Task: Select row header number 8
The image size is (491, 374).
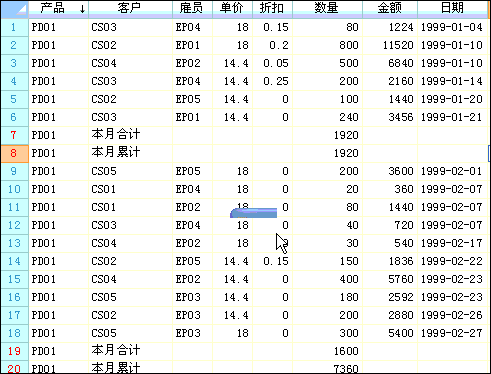Action: [15, 153]
